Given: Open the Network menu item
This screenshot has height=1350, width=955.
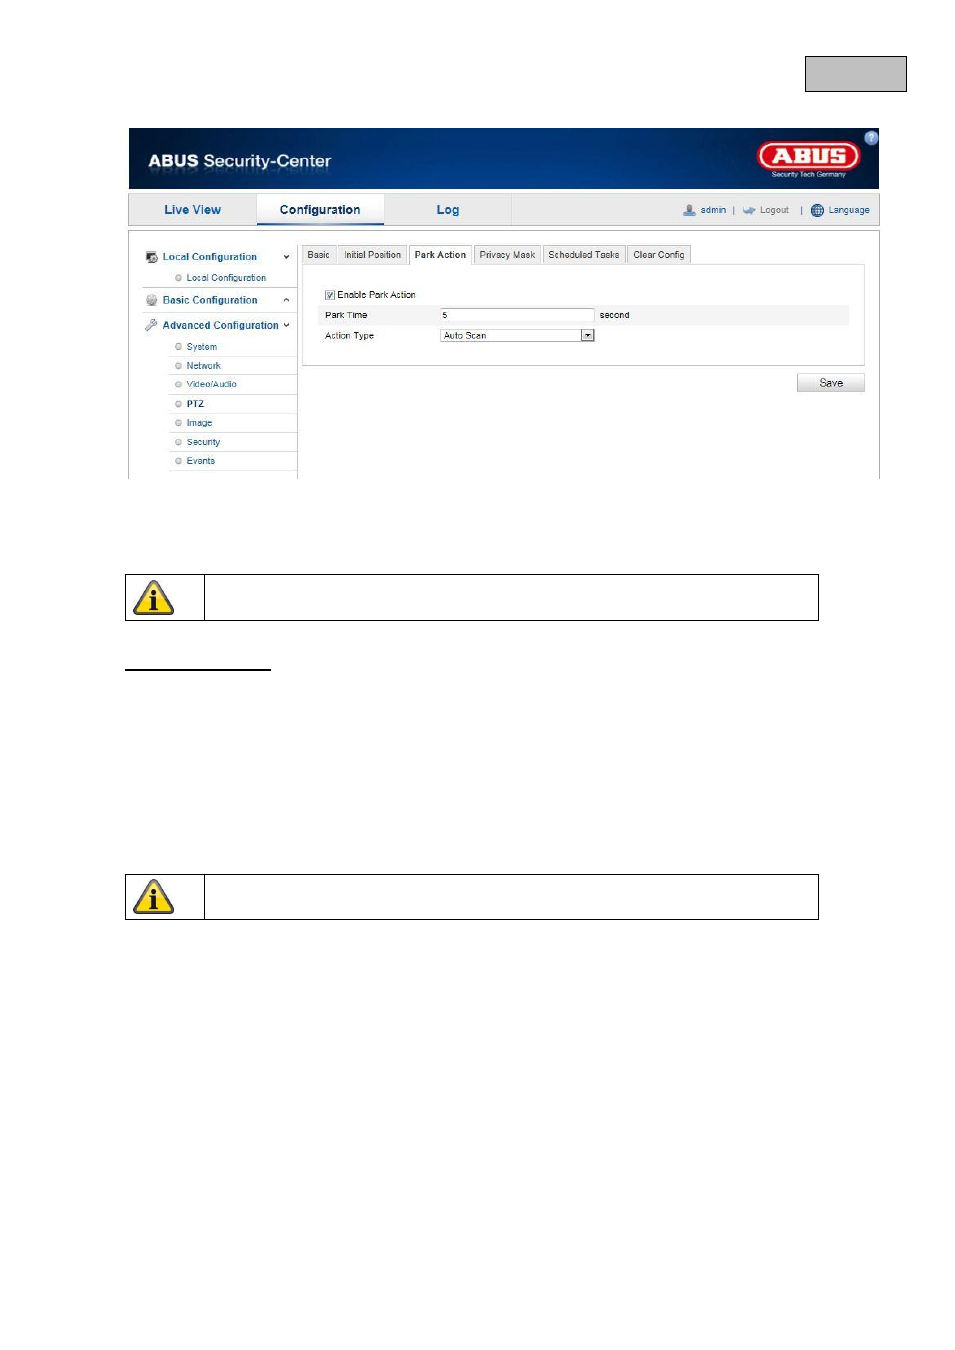Looking at the screenshot, I should pos(204,366).
